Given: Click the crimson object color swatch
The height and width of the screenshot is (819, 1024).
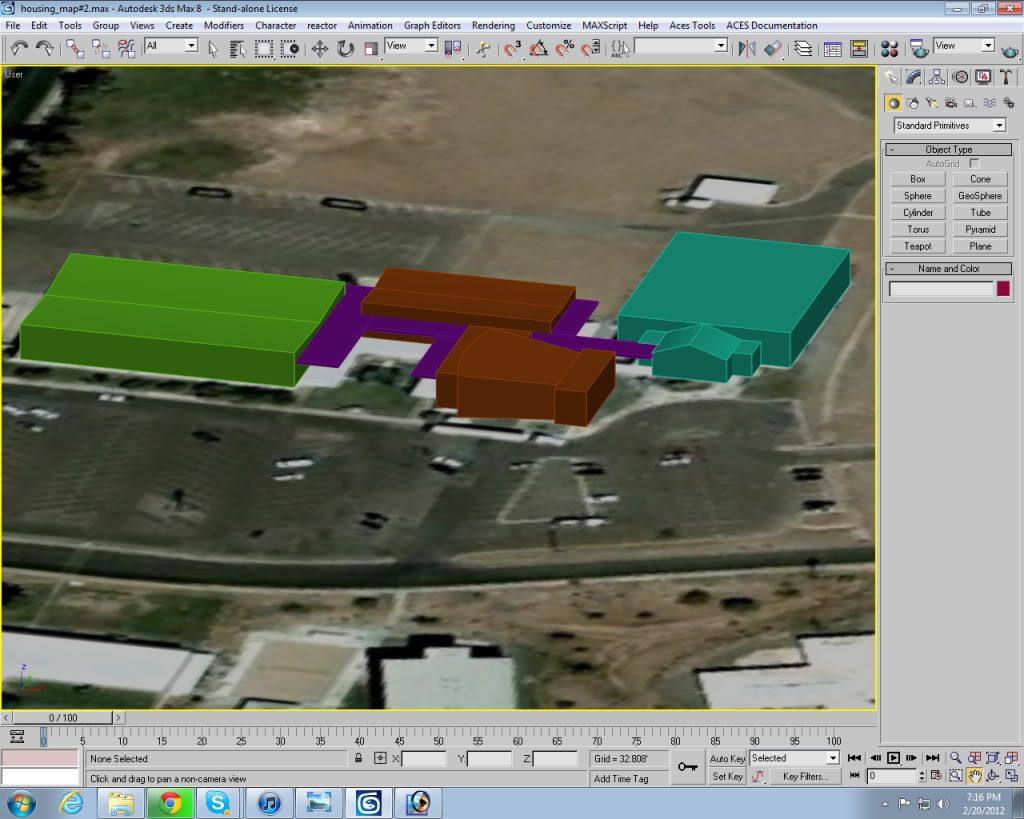Looking at the screenshot, I should 1003,289.
